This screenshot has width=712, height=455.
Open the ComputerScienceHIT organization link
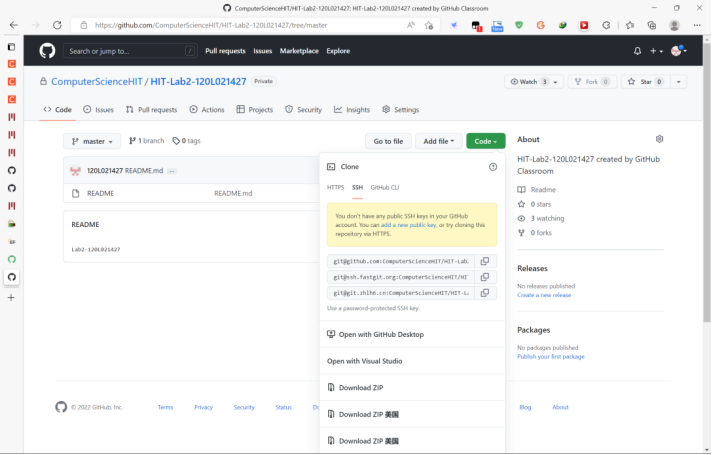coord(97,82)
